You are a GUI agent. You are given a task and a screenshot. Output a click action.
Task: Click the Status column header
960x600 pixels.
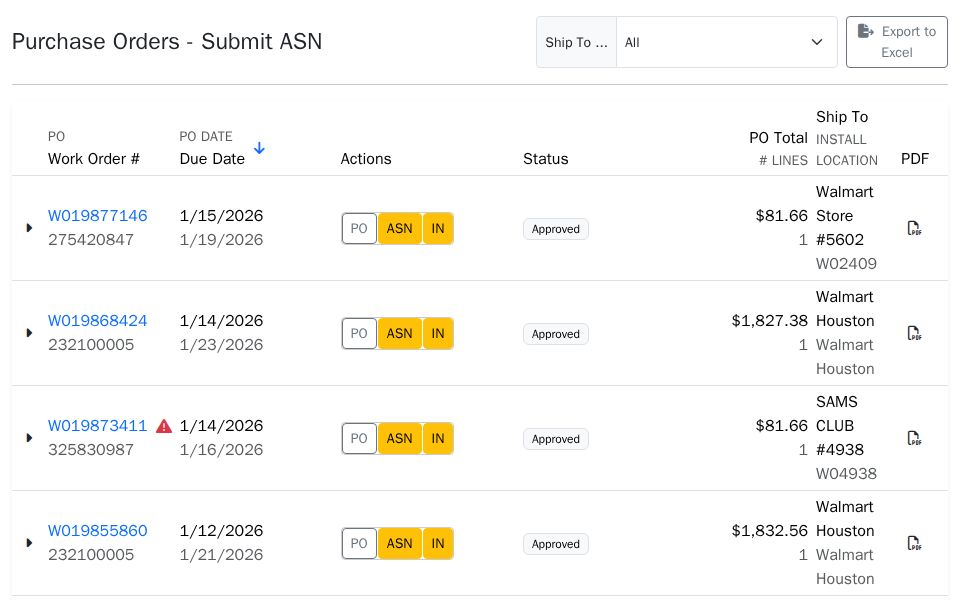[x=546, y=158]
